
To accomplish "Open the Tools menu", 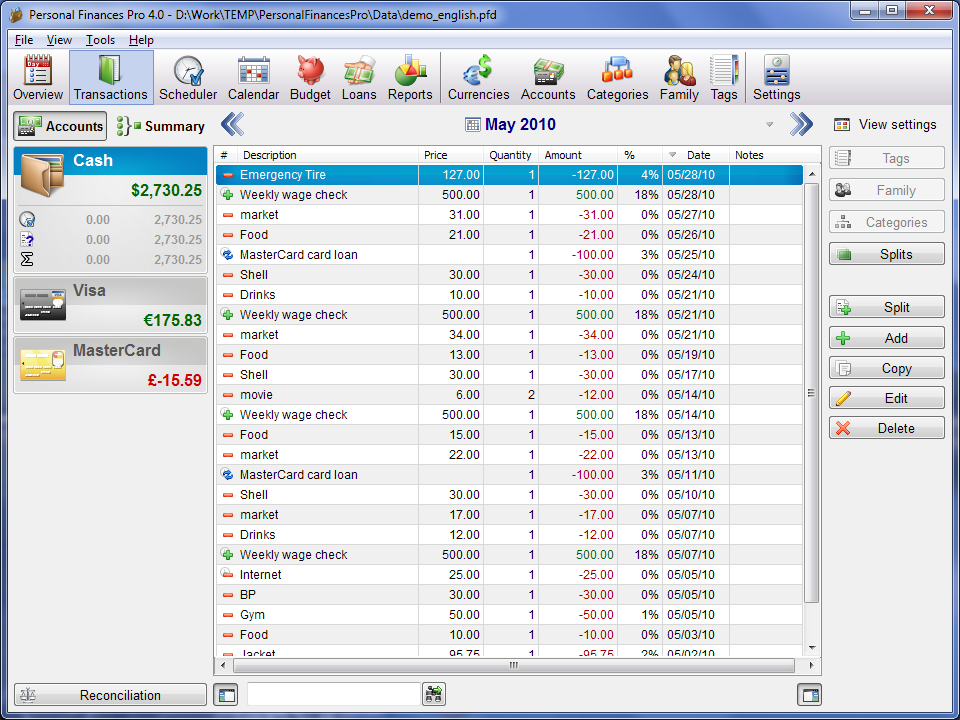I will [x=100, y=40].
